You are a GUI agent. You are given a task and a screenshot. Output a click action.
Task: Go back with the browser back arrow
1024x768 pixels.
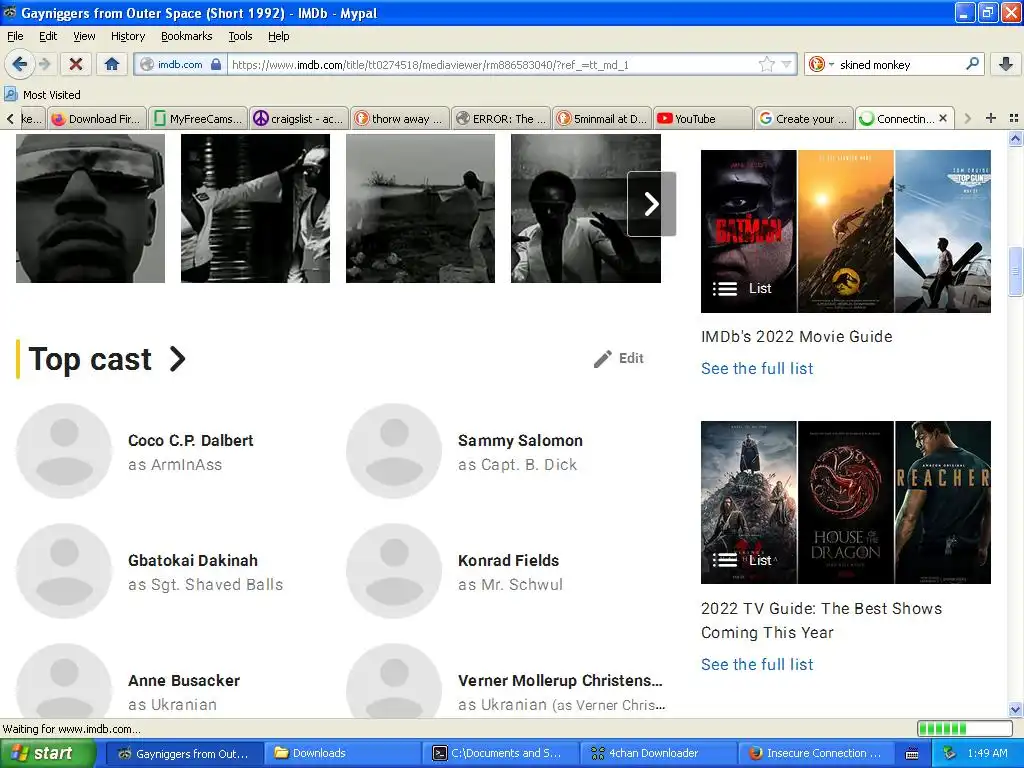[19, 64]
